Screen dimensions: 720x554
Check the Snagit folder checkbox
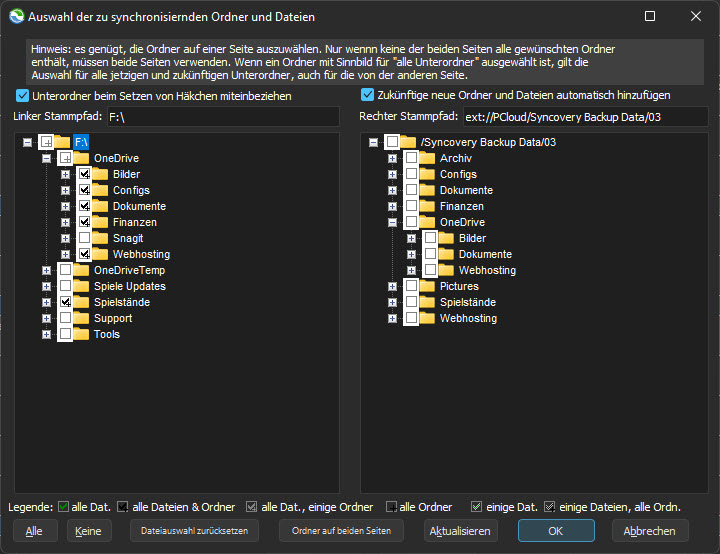click(84, 238)
